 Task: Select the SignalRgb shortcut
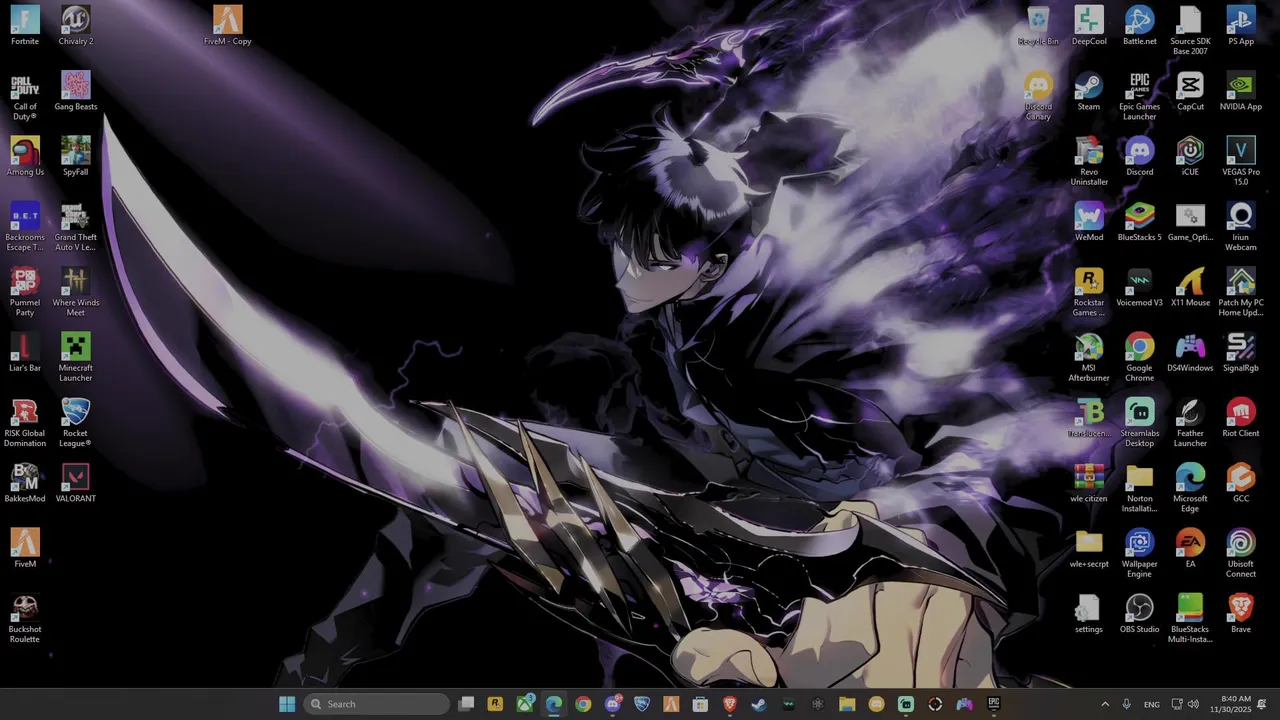click(x=1241, y=353)
